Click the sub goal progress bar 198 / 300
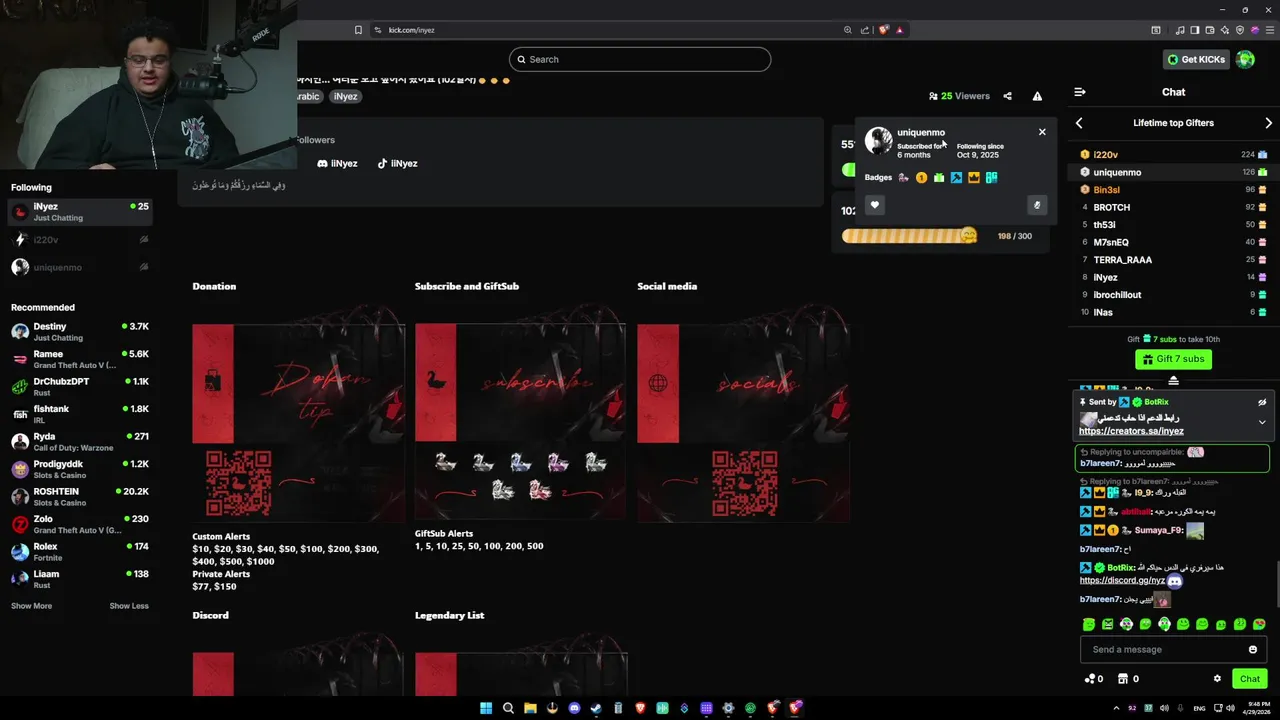 coord(909,236)
